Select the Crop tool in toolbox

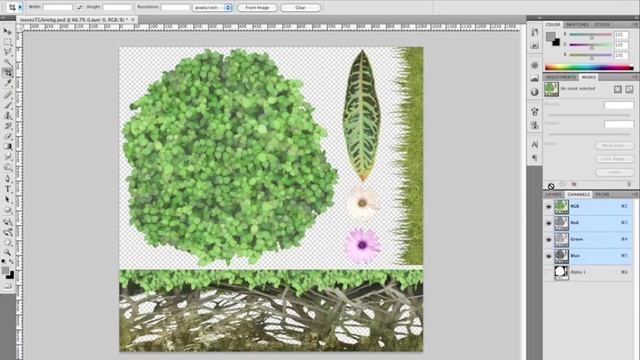[7, 73]
